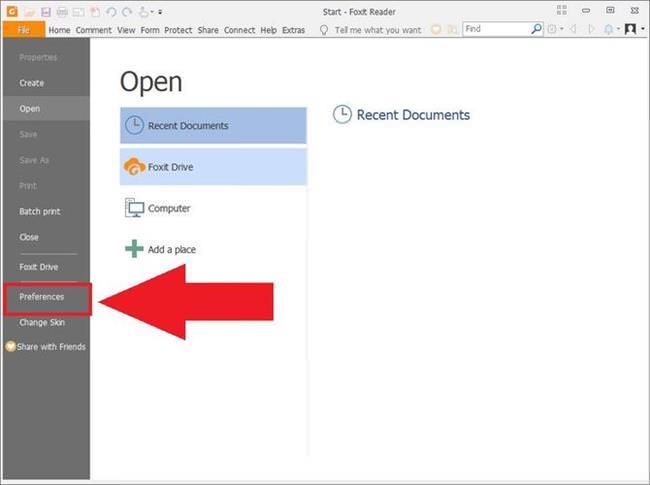Click the orange Foxit Drive cloud icon
The height and width of the screenshot is (485, 650).
coord(134,167)
